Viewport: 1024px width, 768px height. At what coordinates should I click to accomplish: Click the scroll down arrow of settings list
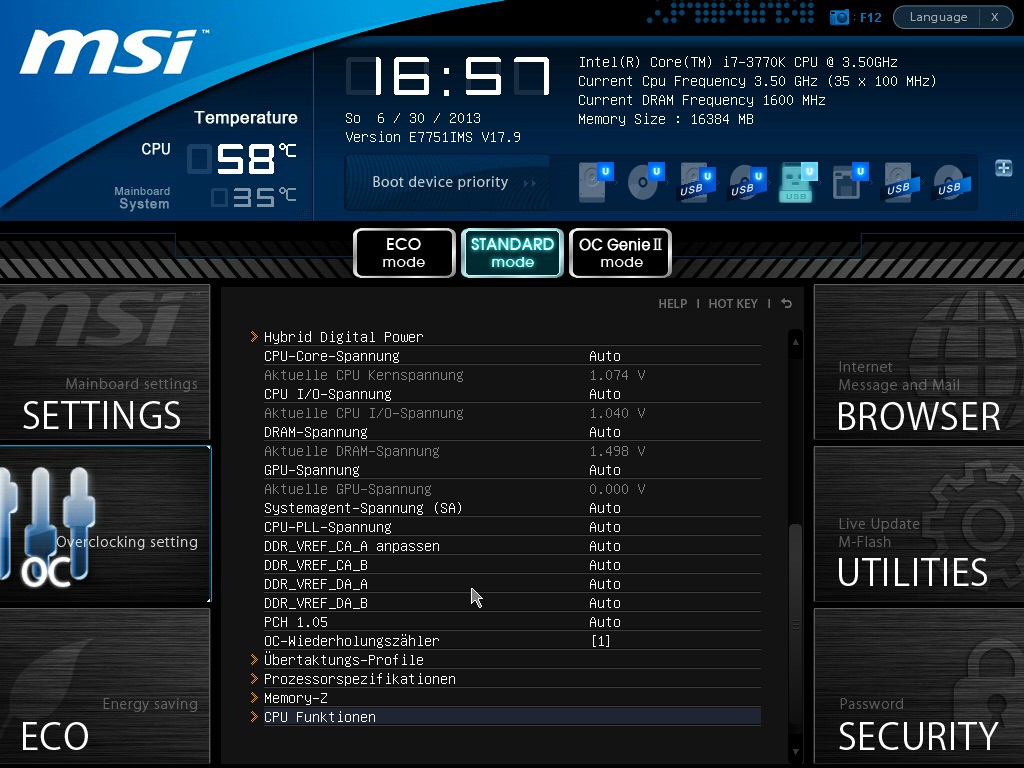pos(795,752)
